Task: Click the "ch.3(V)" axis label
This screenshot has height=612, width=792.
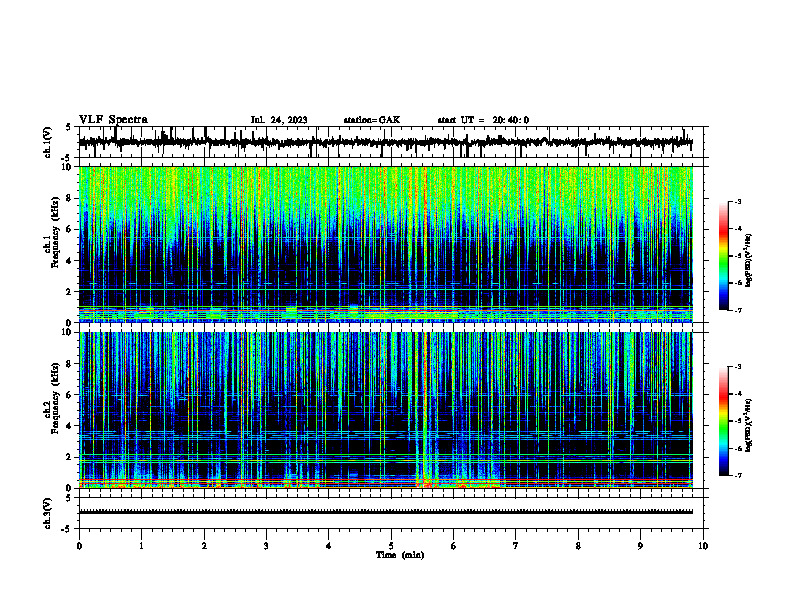Action: 48,514
